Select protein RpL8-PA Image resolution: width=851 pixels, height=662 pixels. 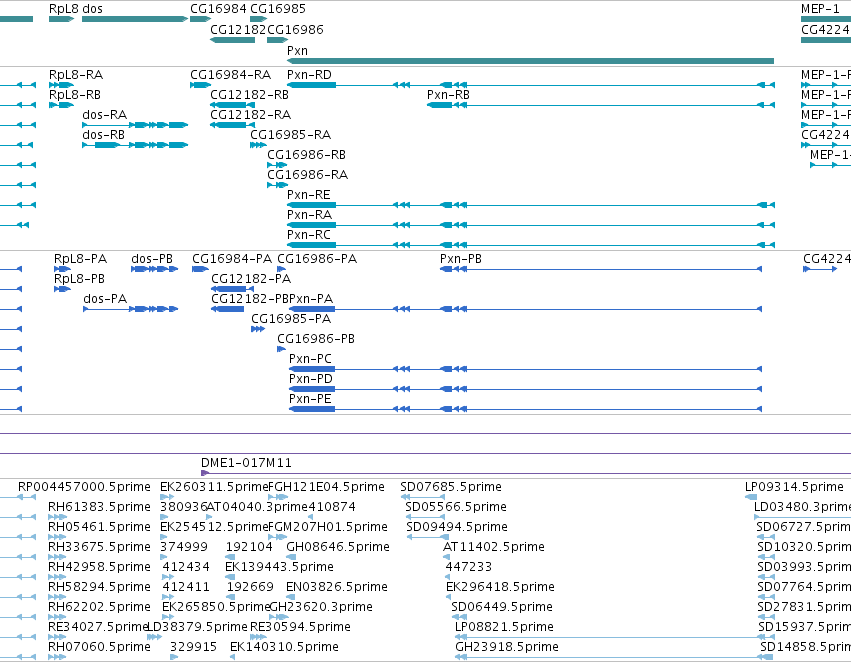point(62,269)
